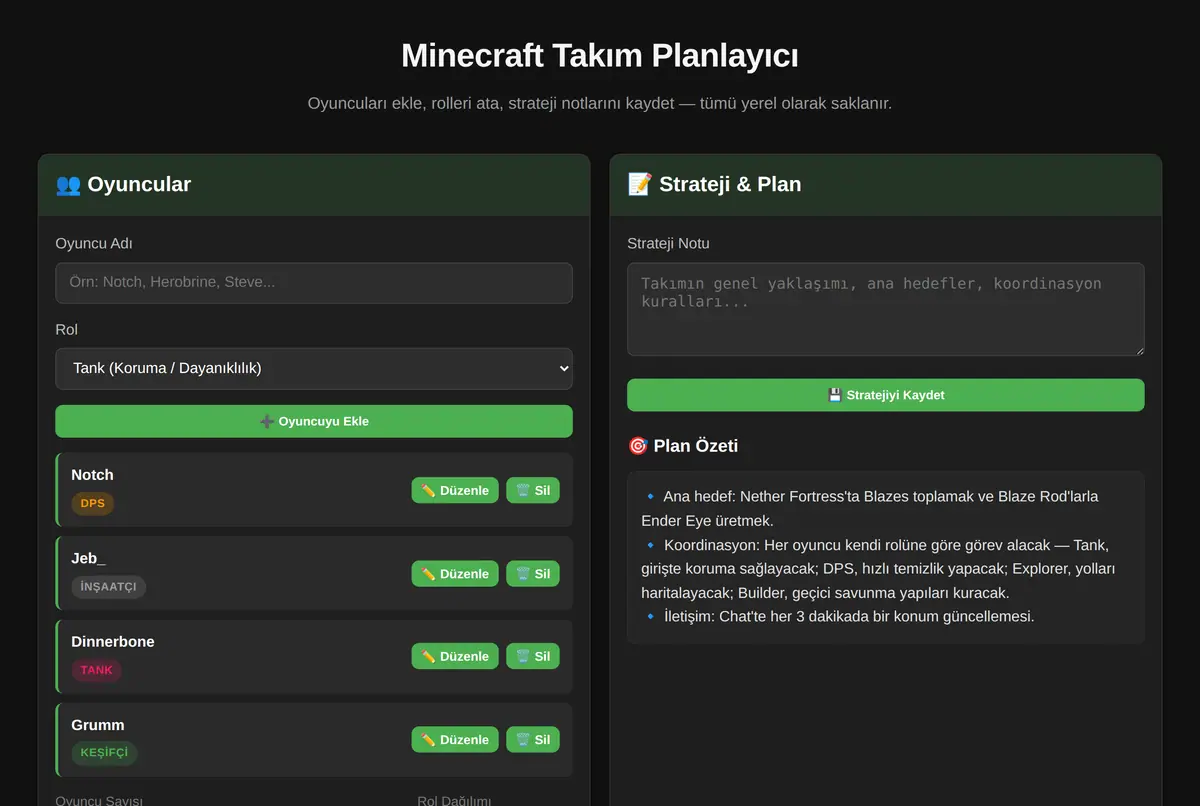This screenshot has width=1200, height=806.
Task: Click the people icon beside Oyuncular heading
Action: coord(68,184)
